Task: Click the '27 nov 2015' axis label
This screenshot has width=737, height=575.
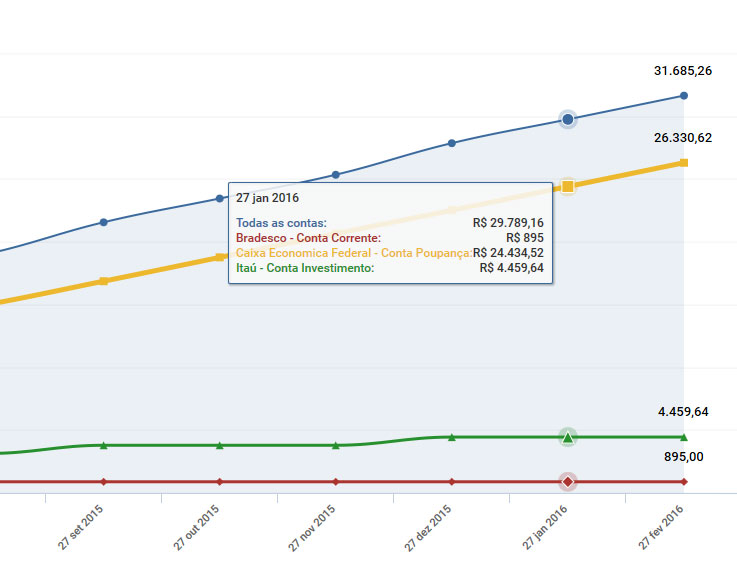Action: pos(312,528)
